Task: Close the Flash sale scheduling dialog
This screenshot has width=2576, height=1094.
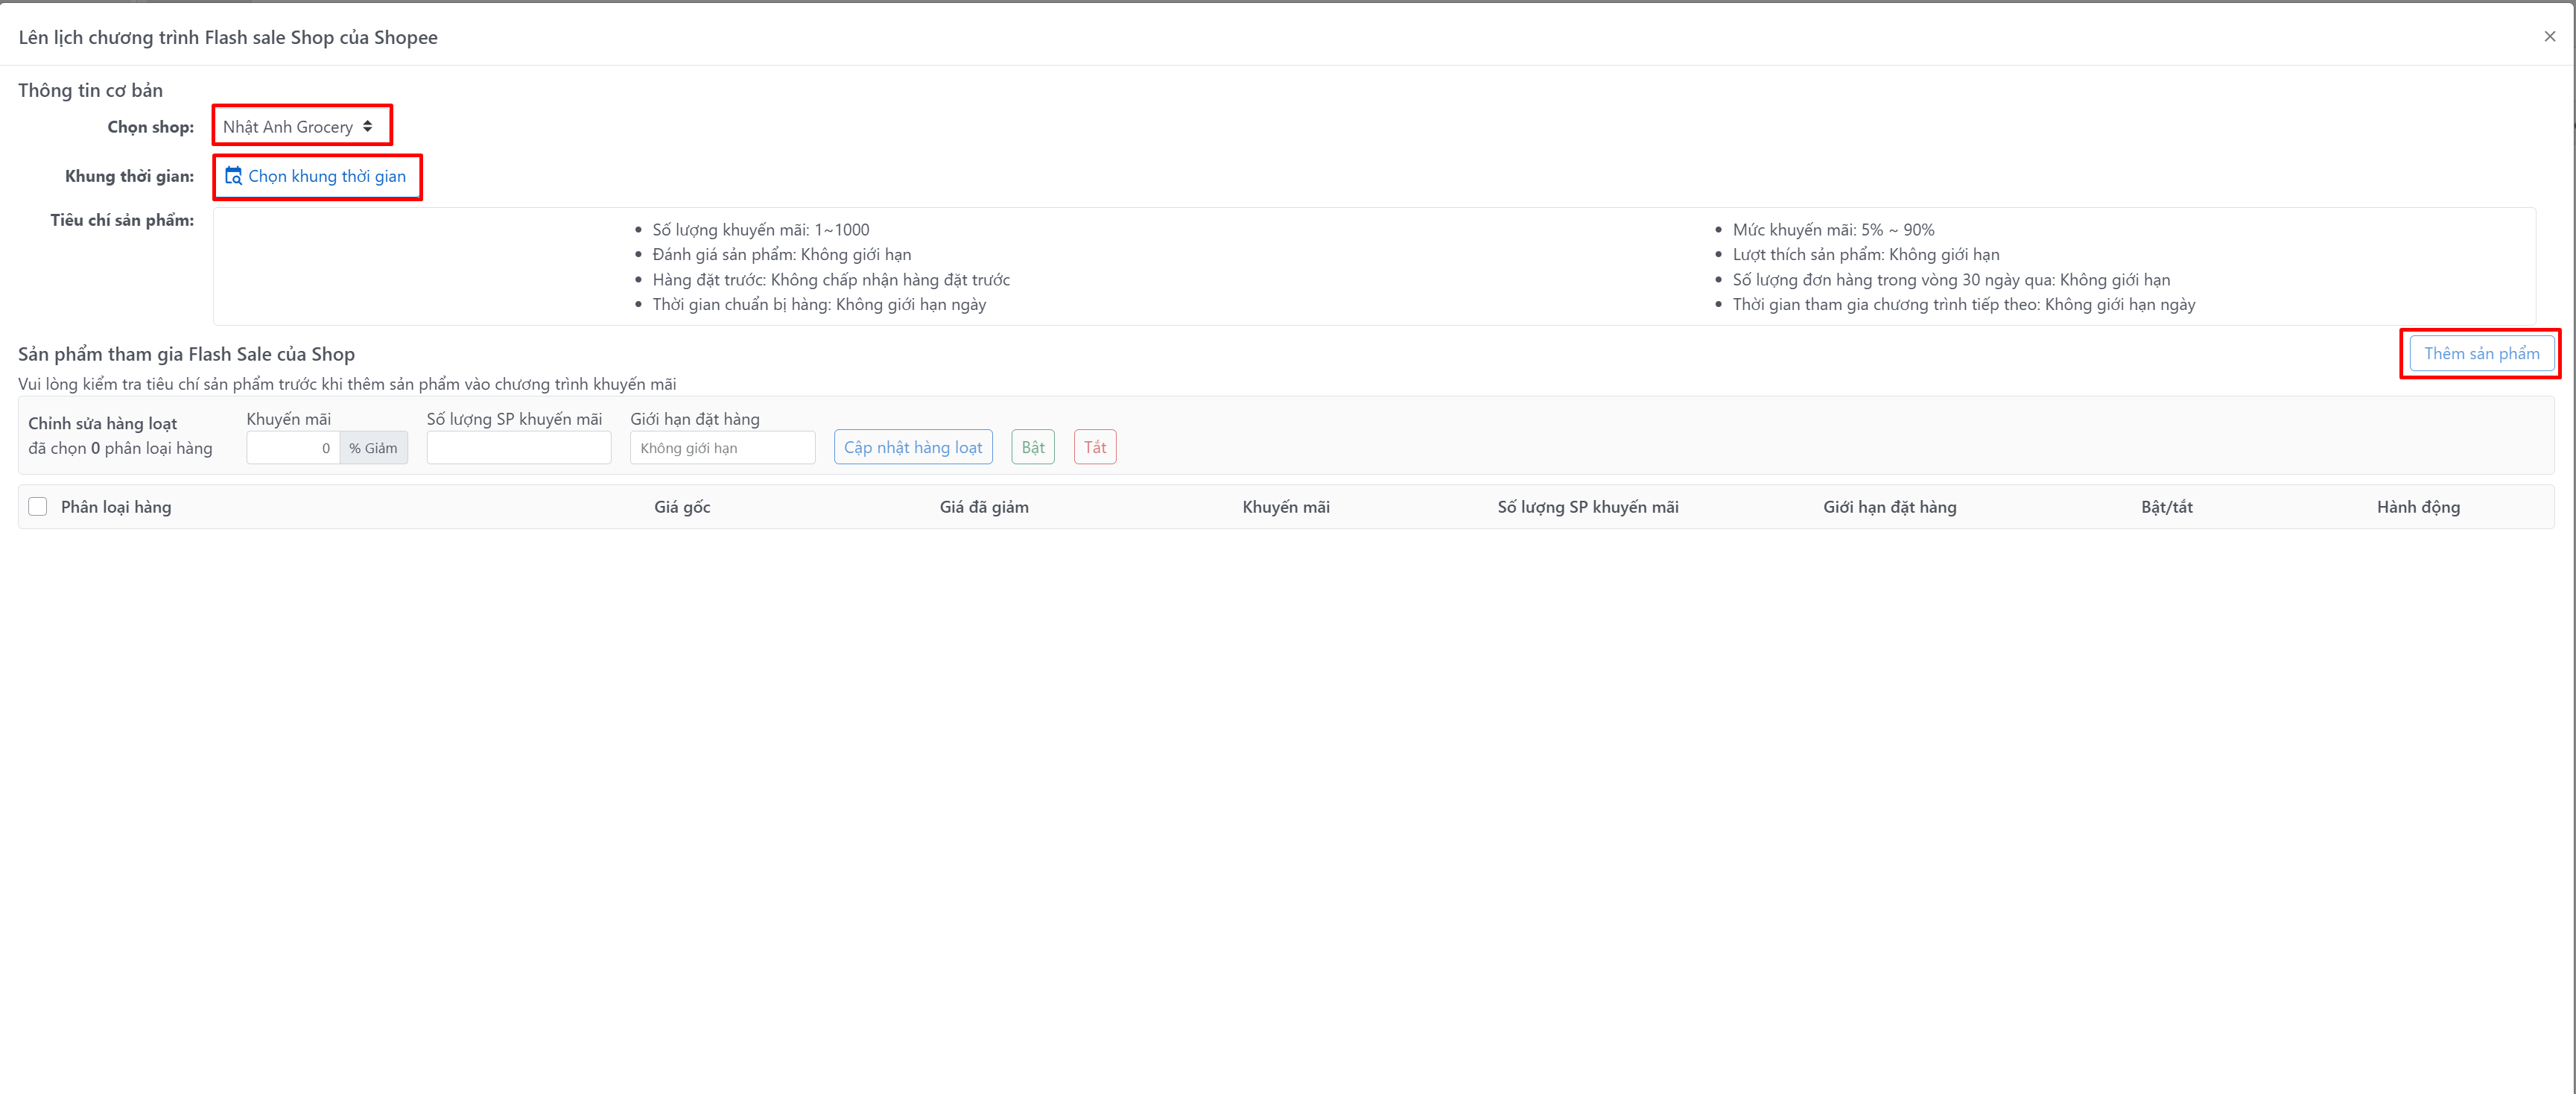Action: [x=2549, y=37]
